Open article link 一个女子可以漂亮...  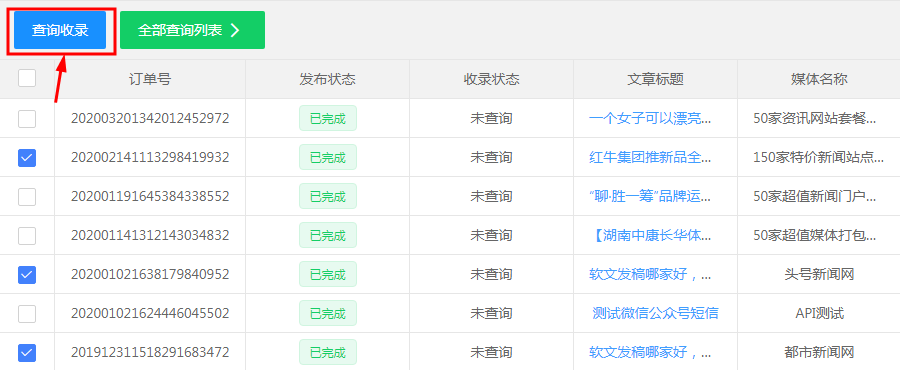coord(650,119)
